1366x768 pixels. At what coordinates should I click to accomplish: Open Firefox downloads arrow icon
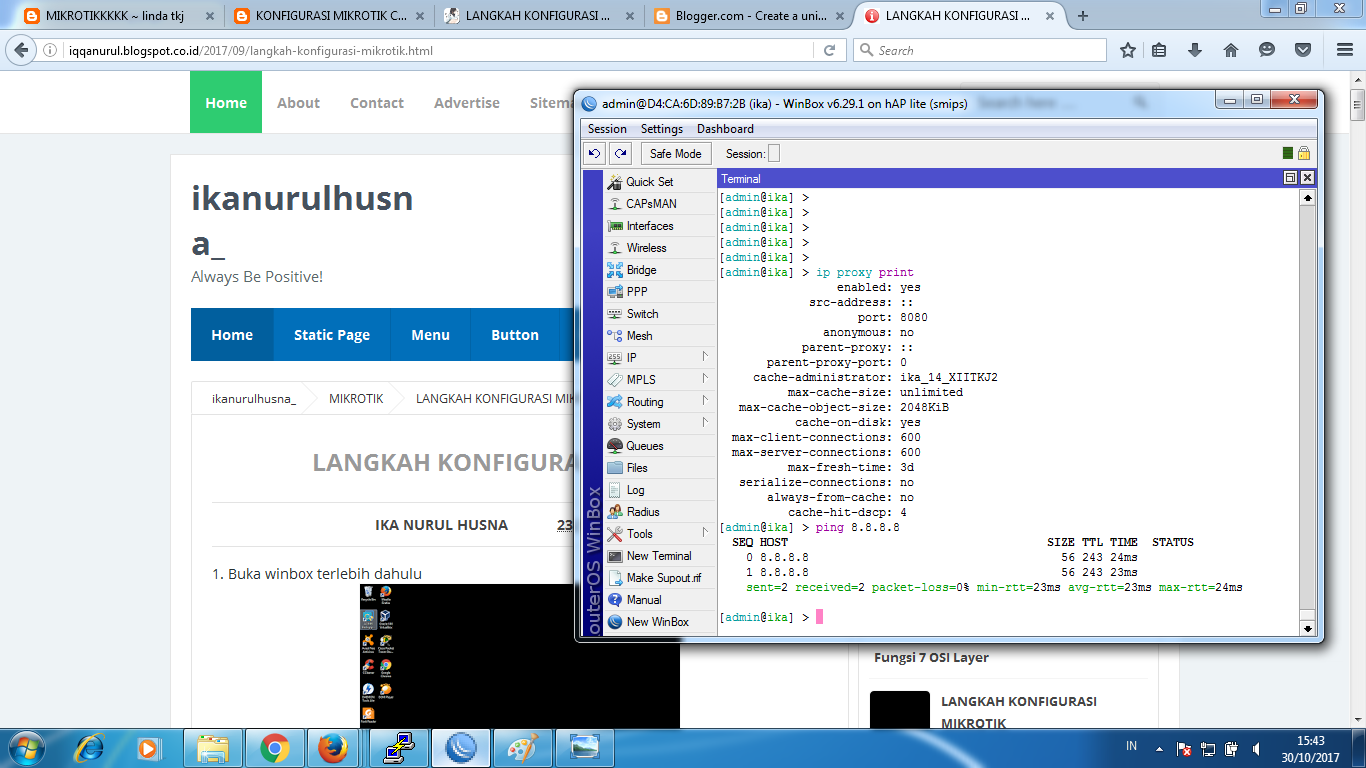click(x=1195, y=50)
